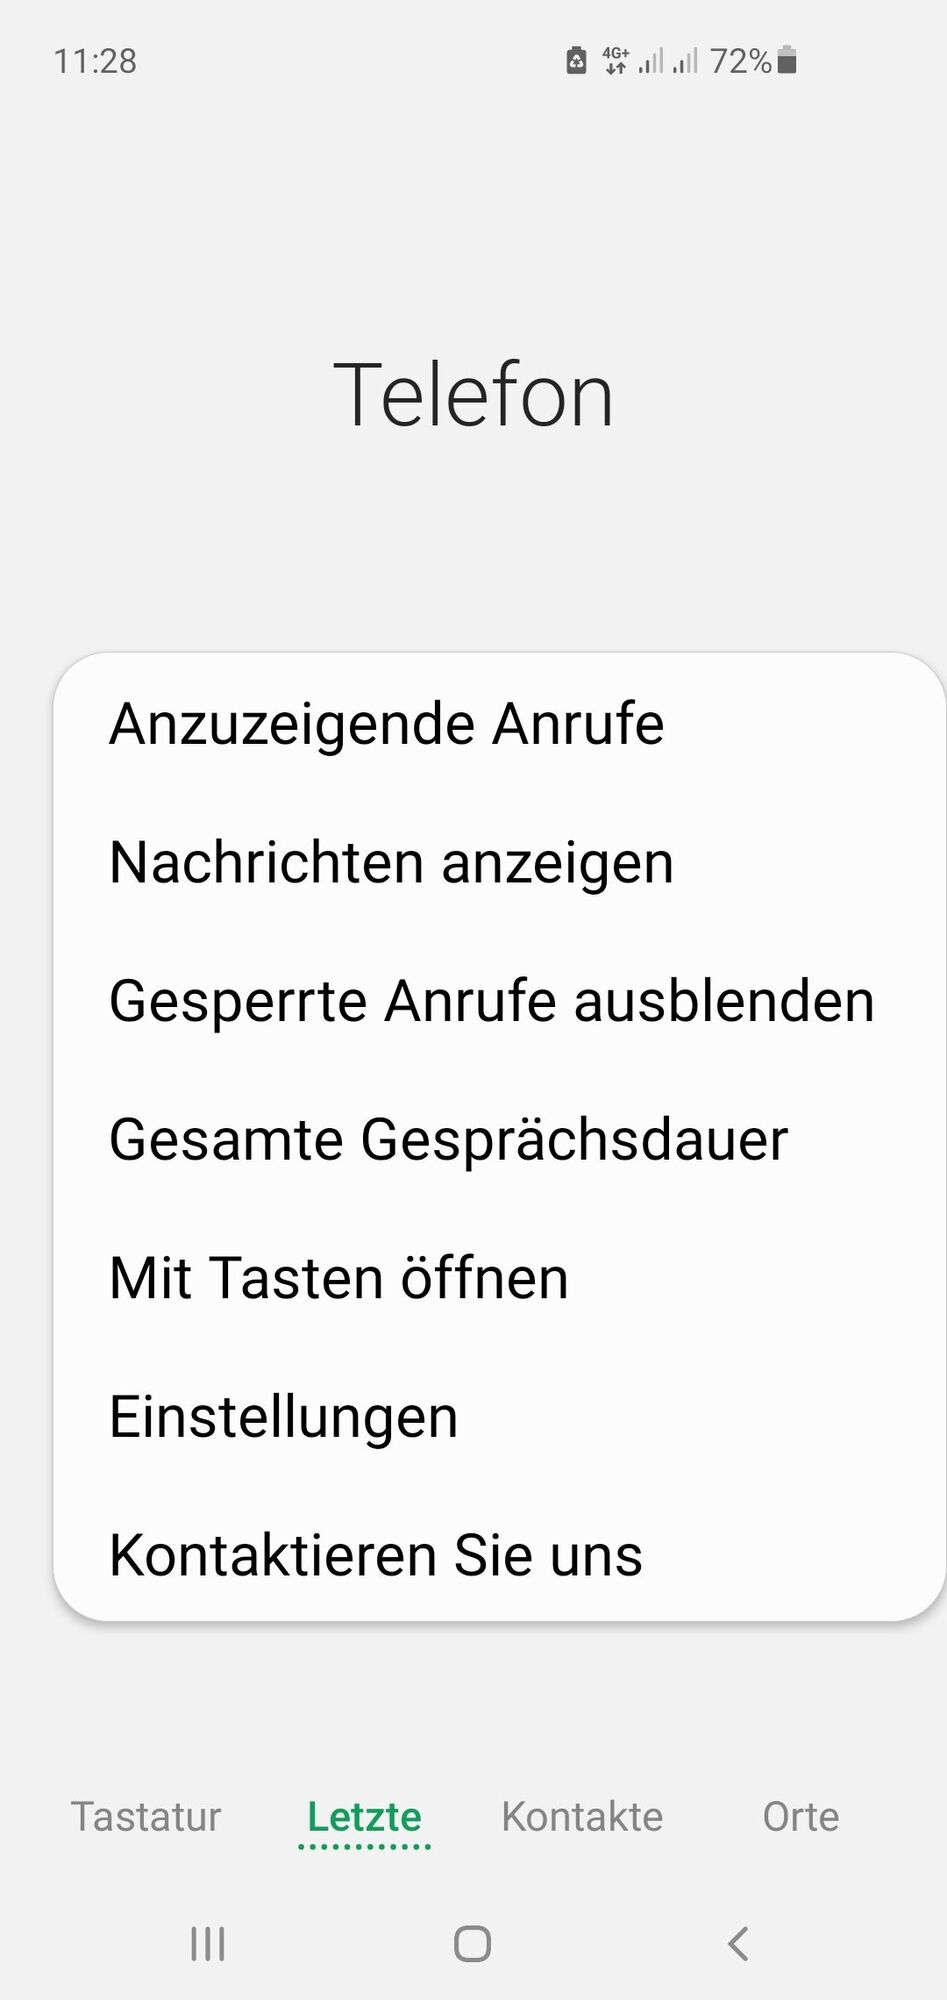
Task: Show Gesamte Gesprächsdauer
Action: point(499,1139)
